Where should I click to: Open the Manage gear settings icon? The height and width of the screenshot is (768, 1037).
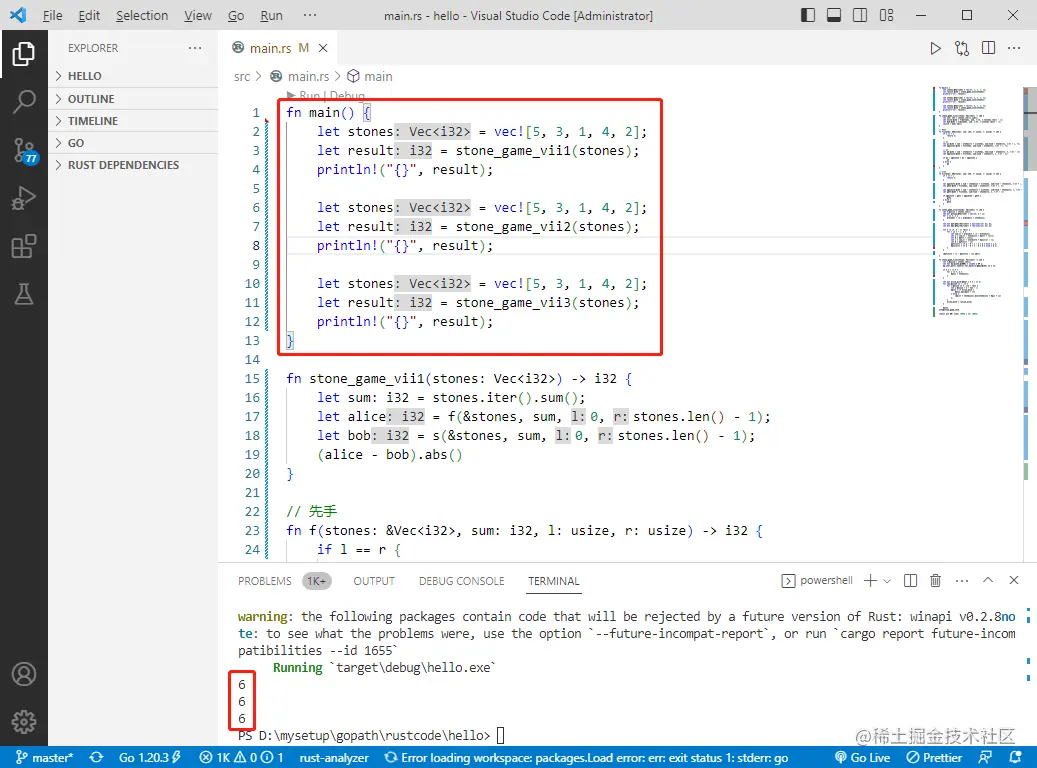click(x=24, y=722)
